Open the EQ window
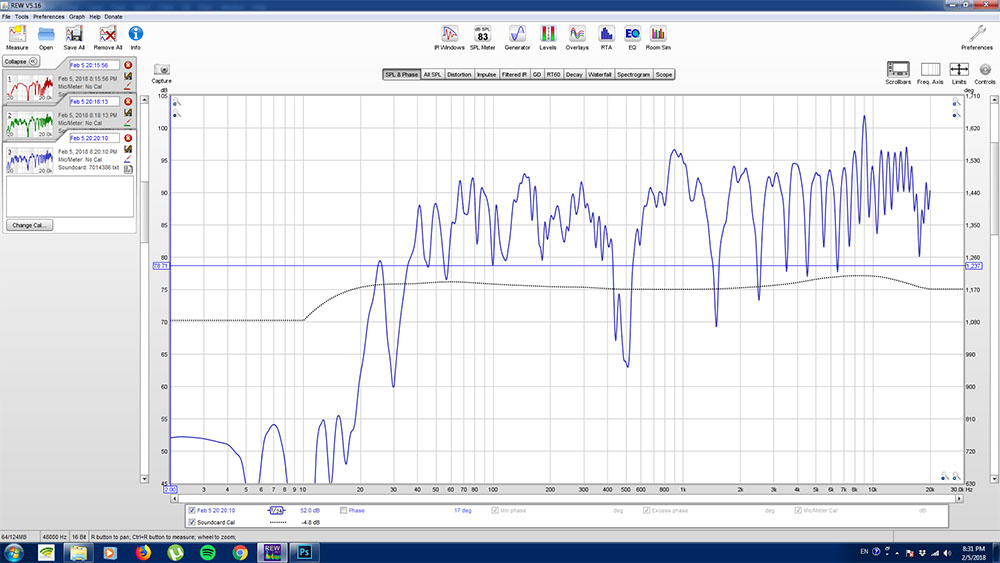 tap(632, 38)
